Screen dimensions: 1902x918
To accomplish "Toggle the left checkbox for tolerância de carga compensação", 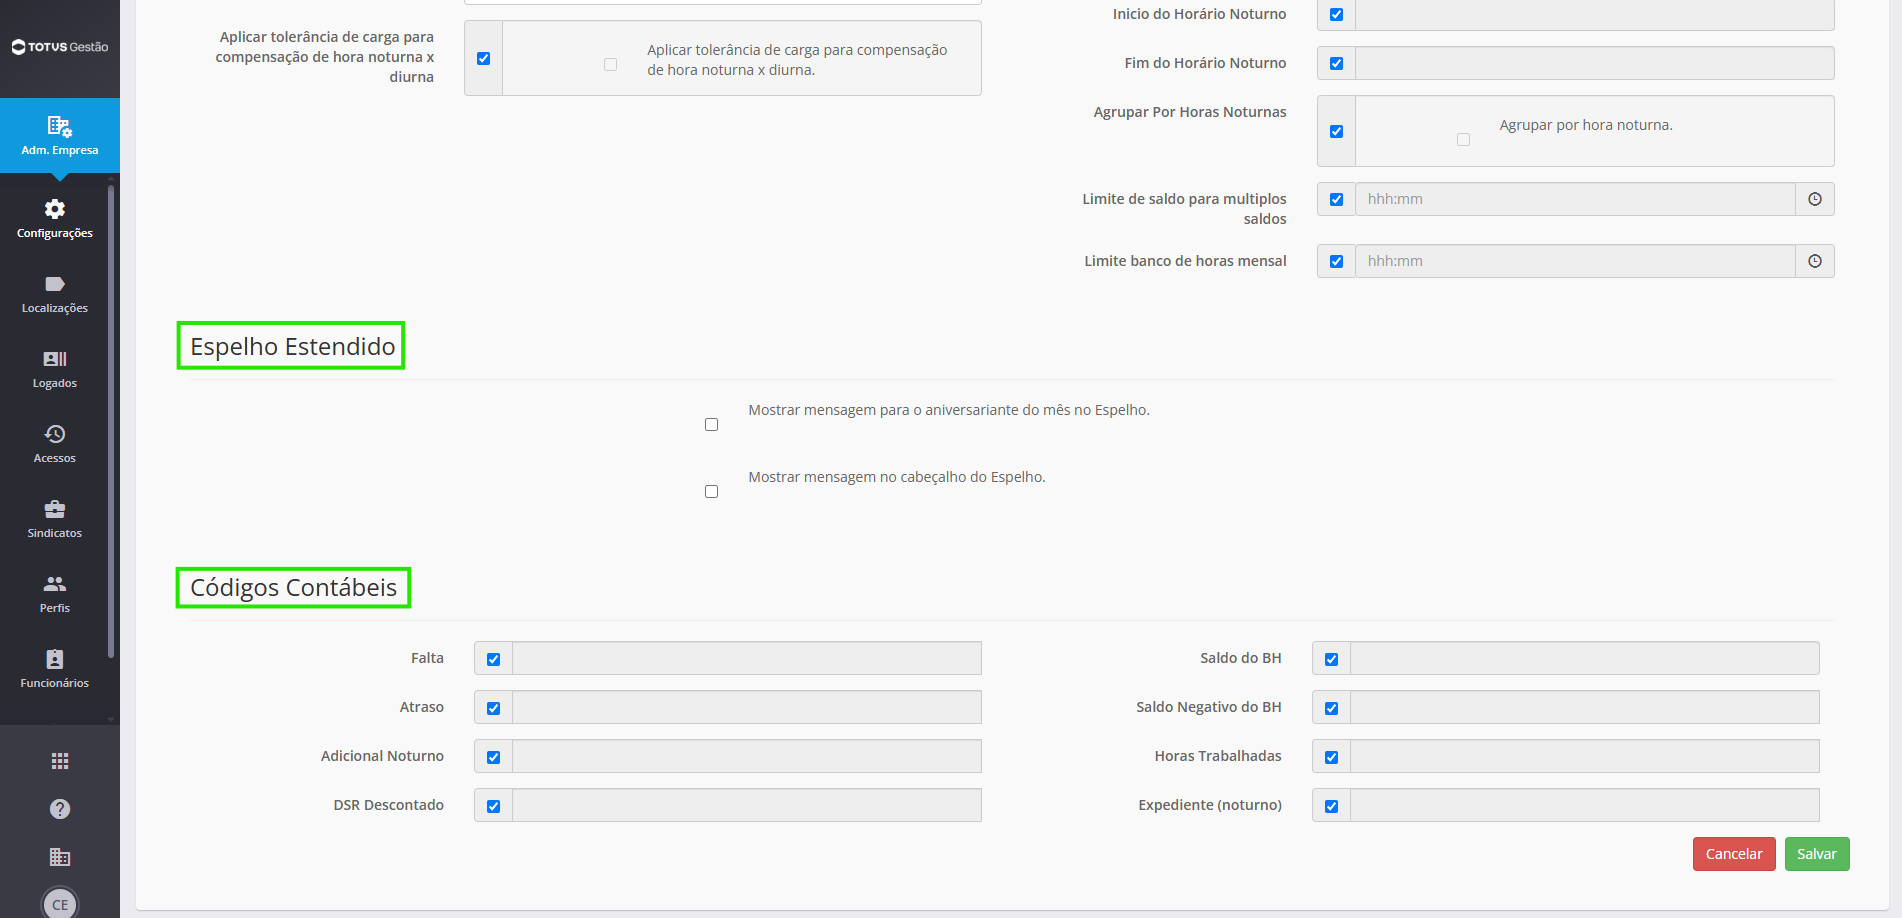I will 483,58.
